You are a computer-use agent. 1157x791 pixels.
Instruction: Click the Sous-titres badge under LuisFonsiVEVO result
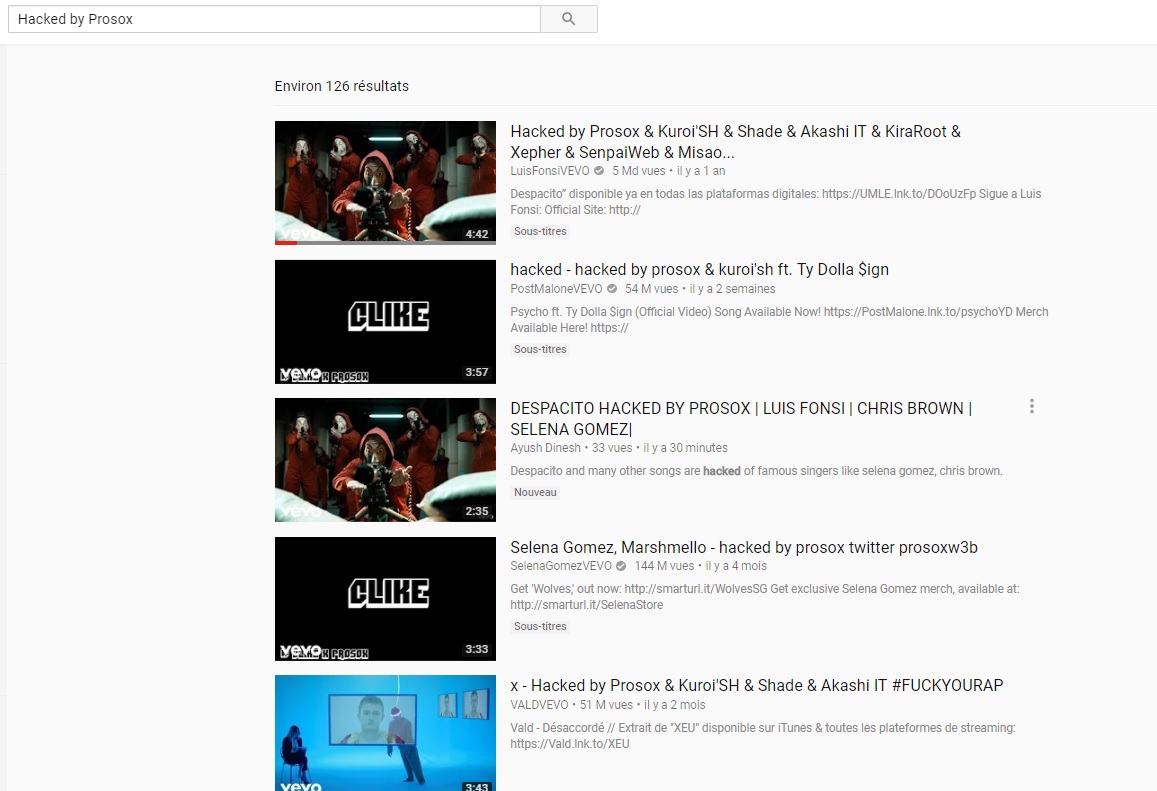point(540,232)
